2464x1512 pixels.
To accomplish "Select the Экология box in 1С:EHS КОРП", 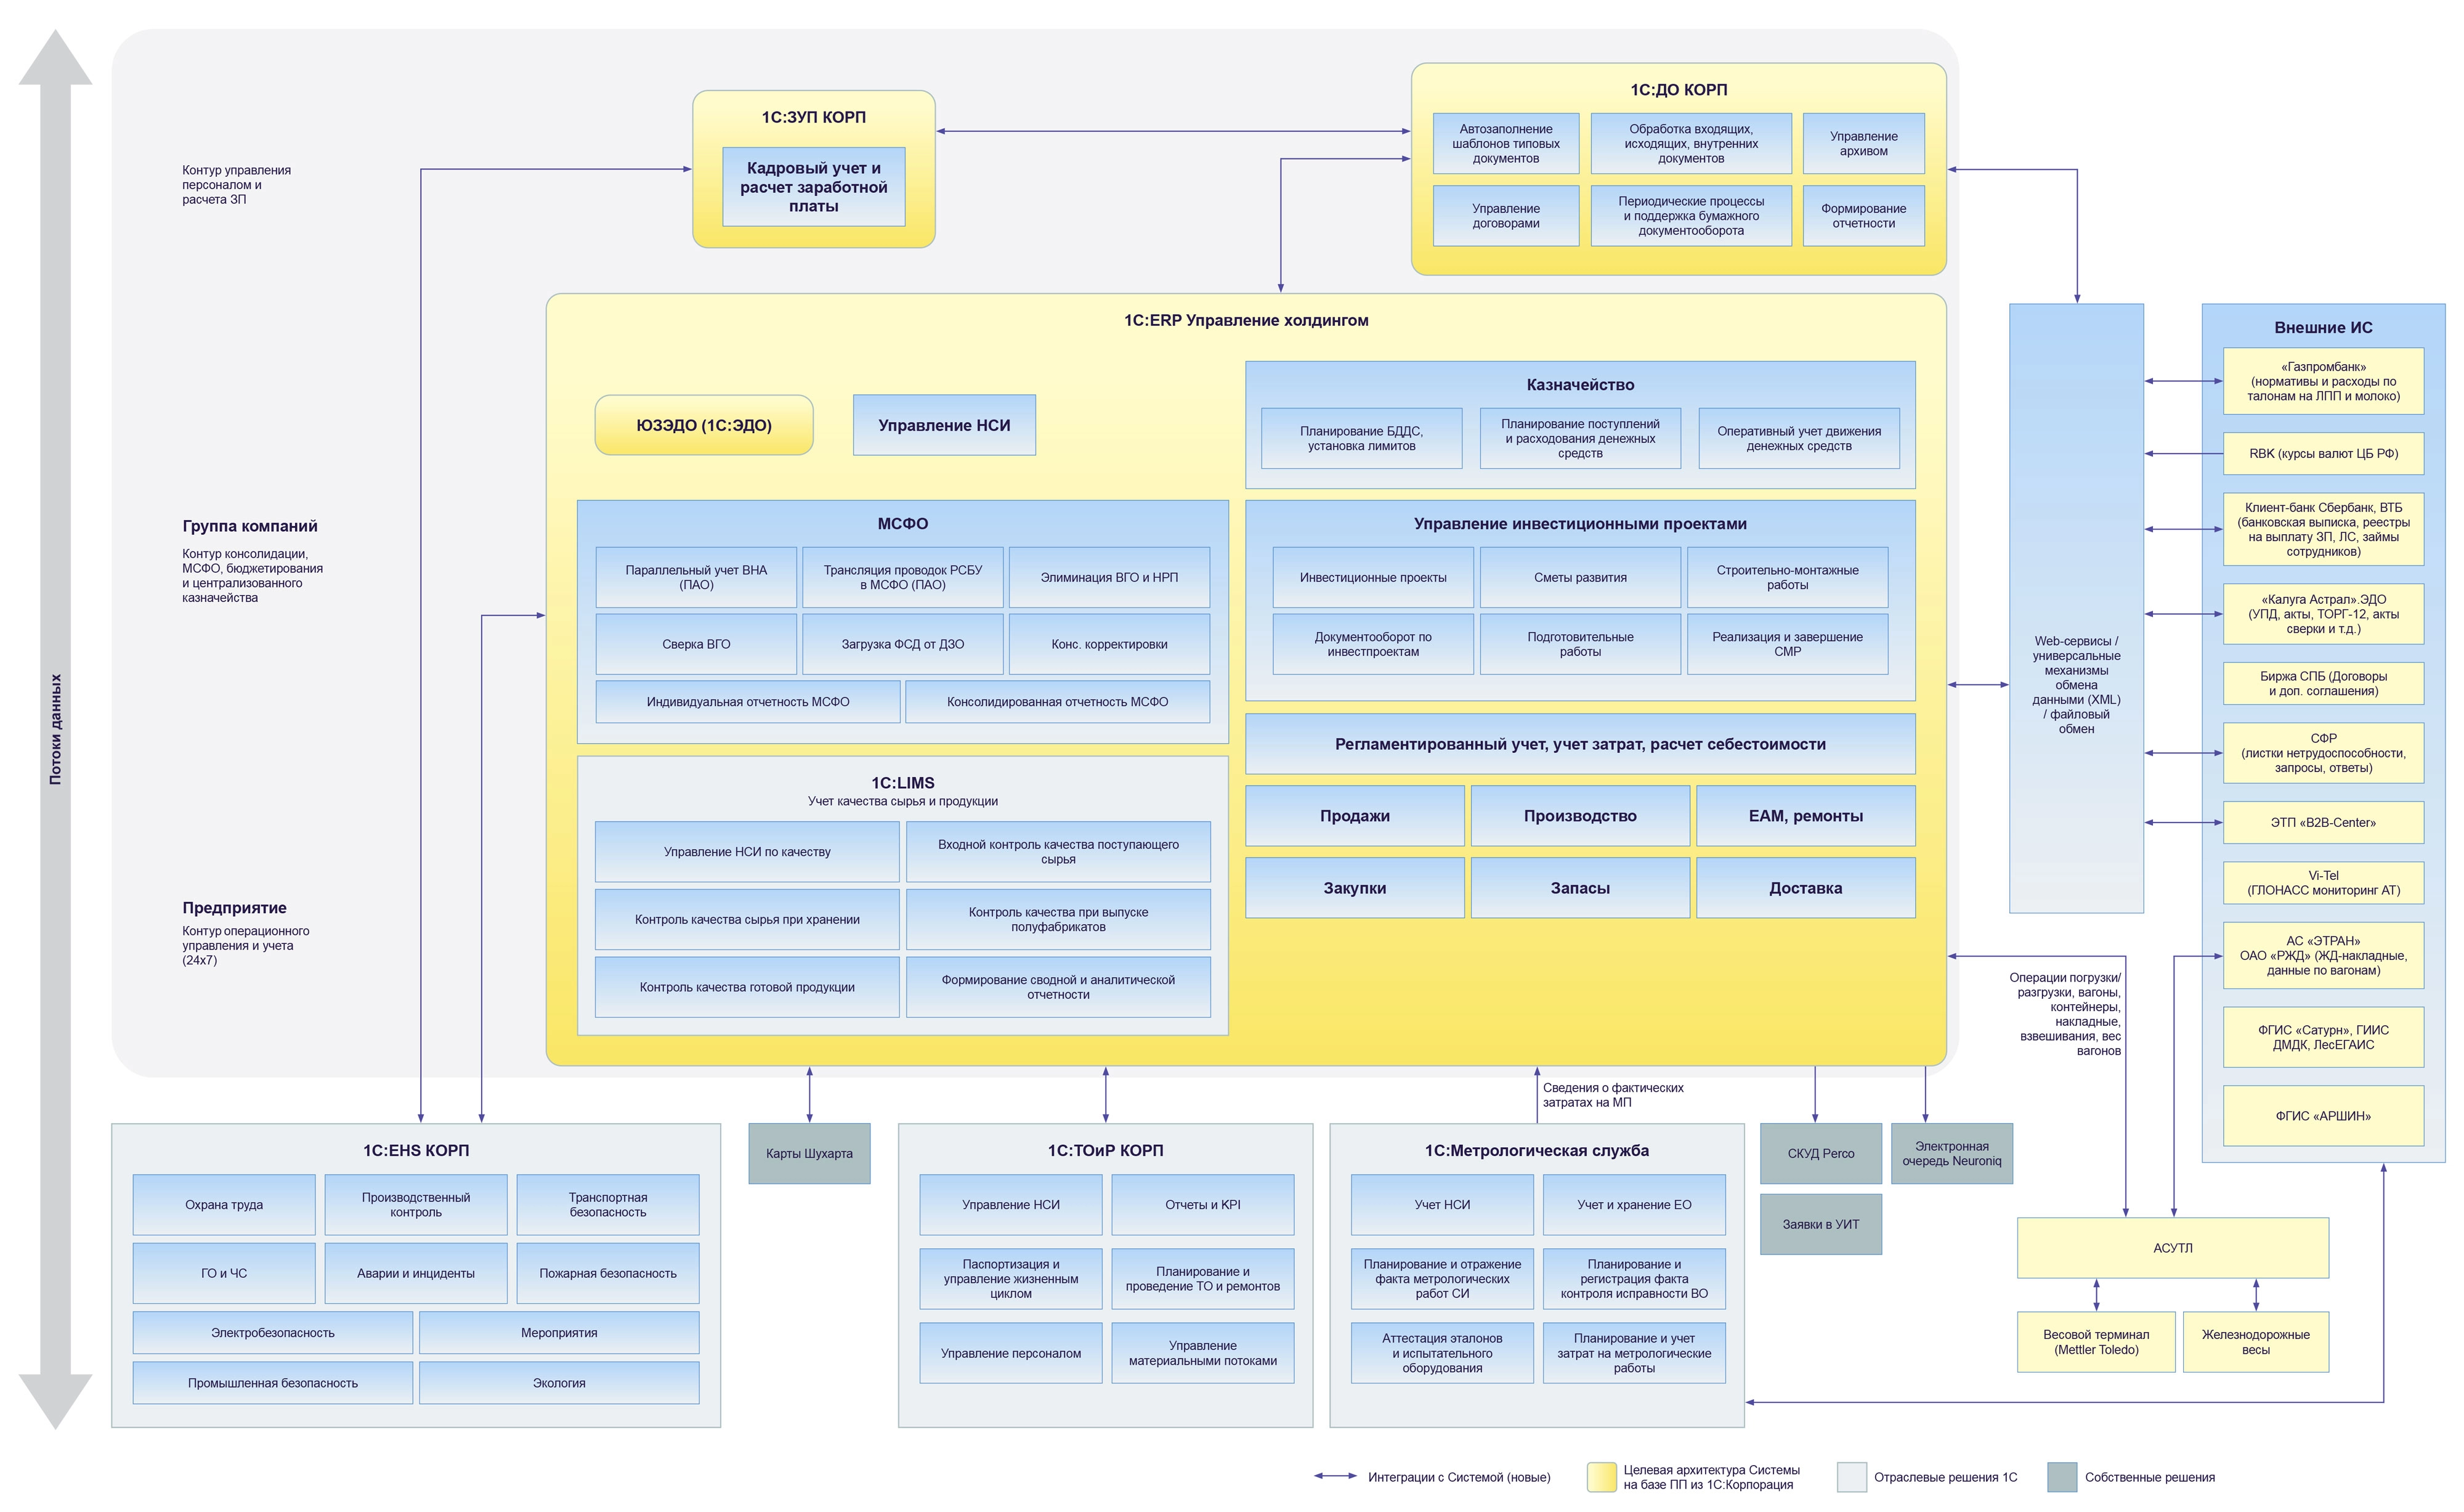I will point(559,1383).
